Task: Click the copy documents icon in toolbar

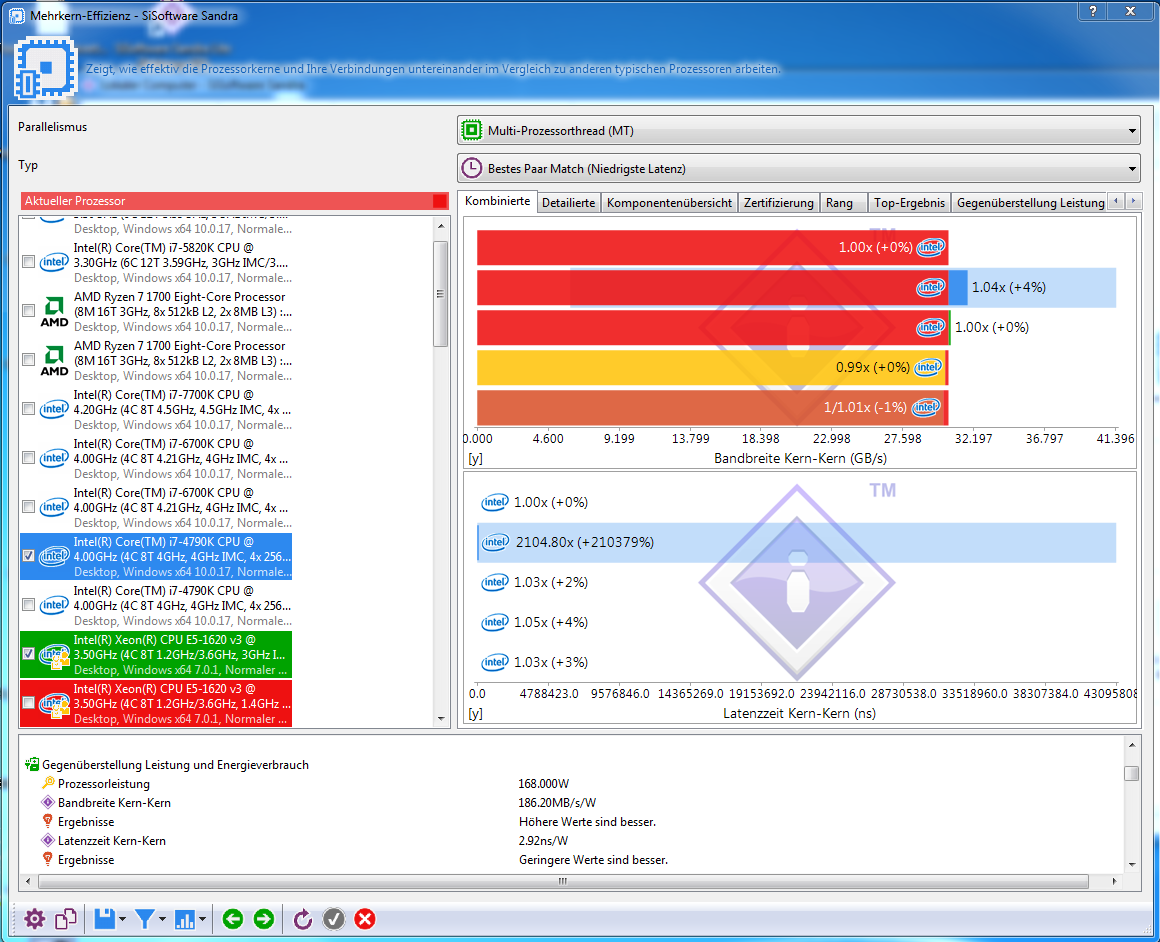Action: (66, 919)
